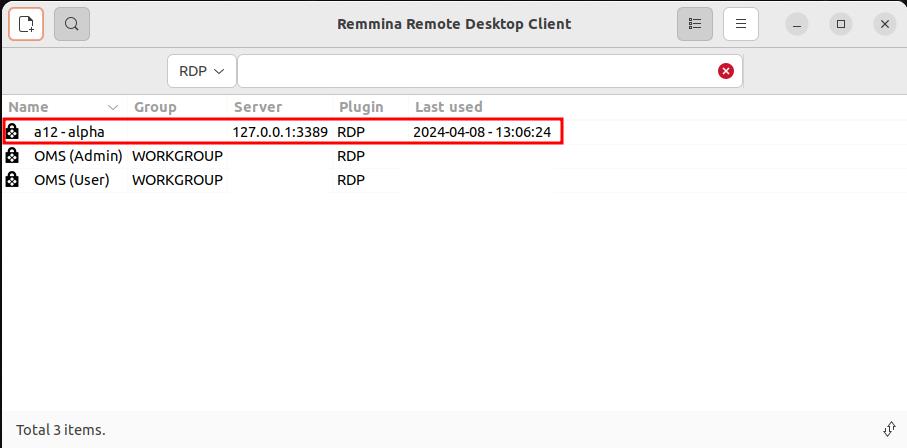This screenshot has width=907, height=448.
Task: Sort connections by Group column
Action: pos(155,107)
